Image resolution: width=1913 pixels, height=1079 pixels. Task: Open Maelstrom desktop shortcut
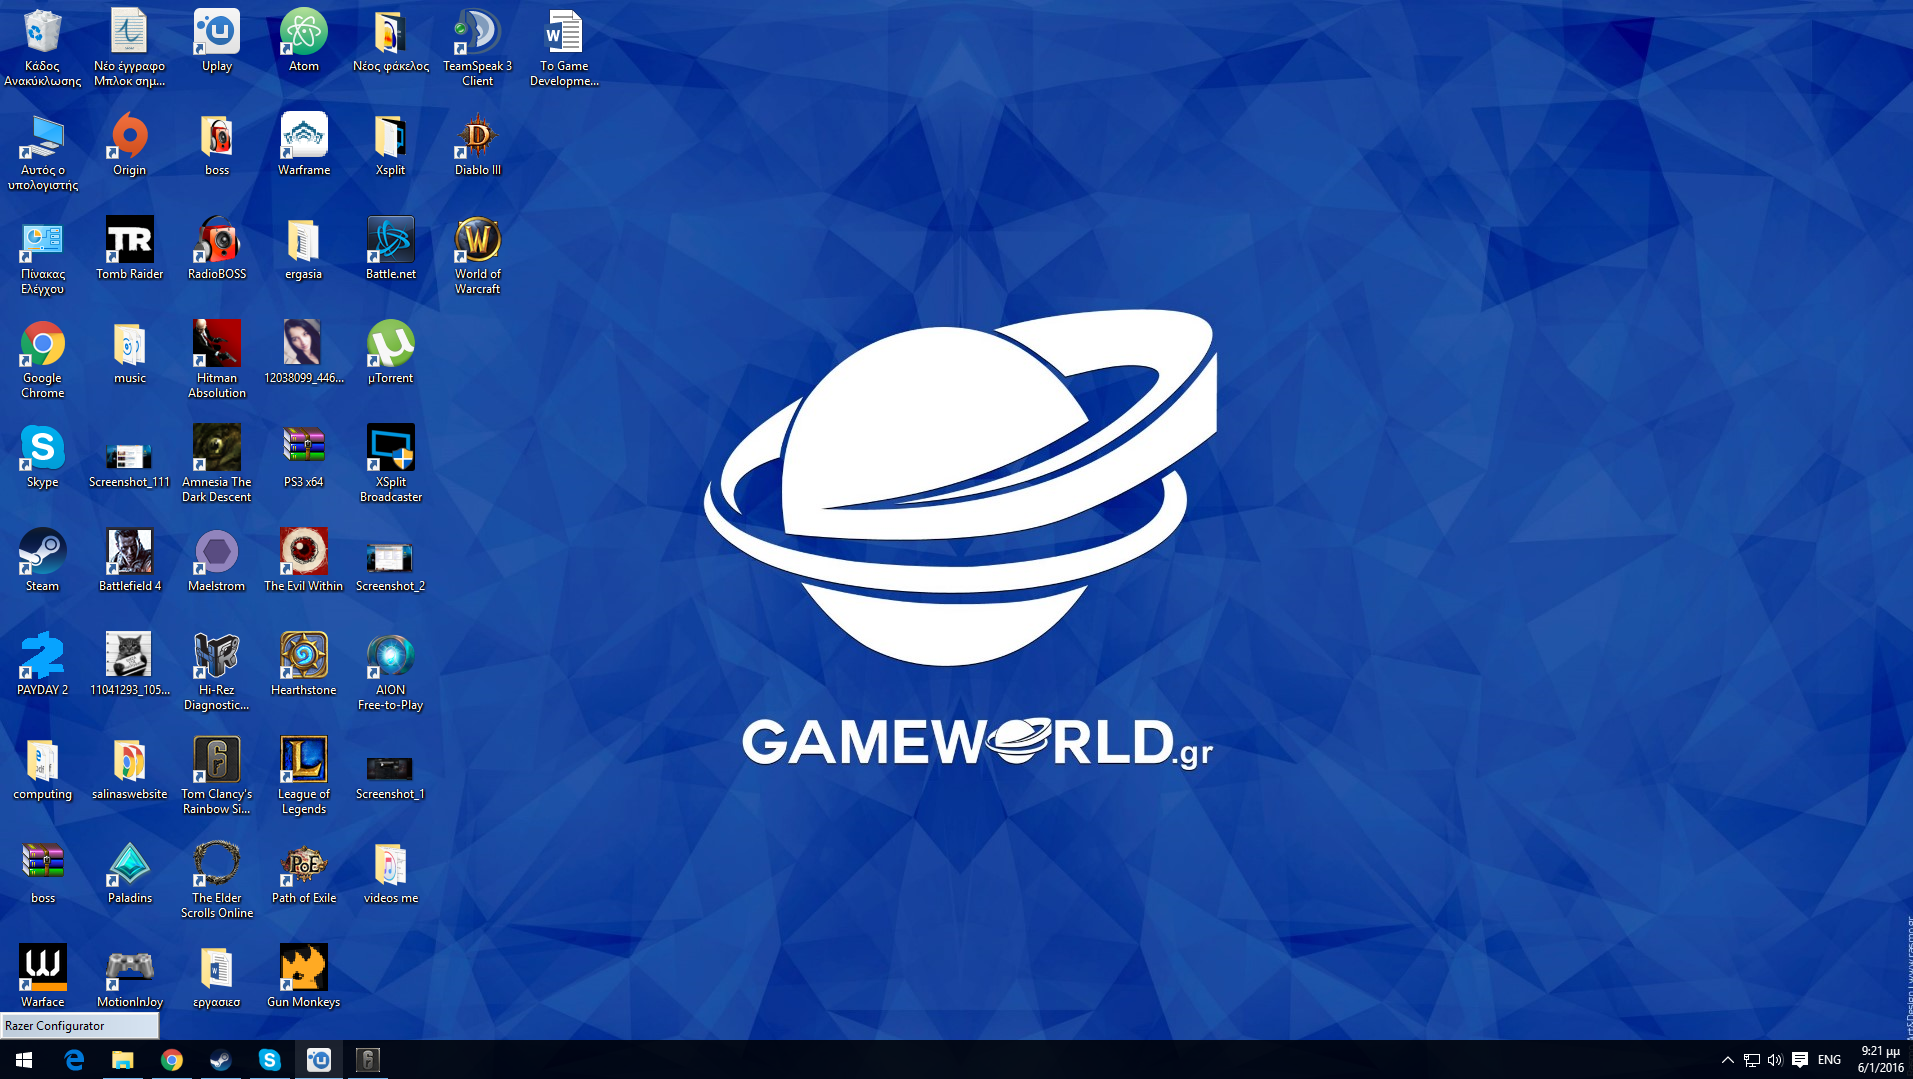[x=216, y=560]
